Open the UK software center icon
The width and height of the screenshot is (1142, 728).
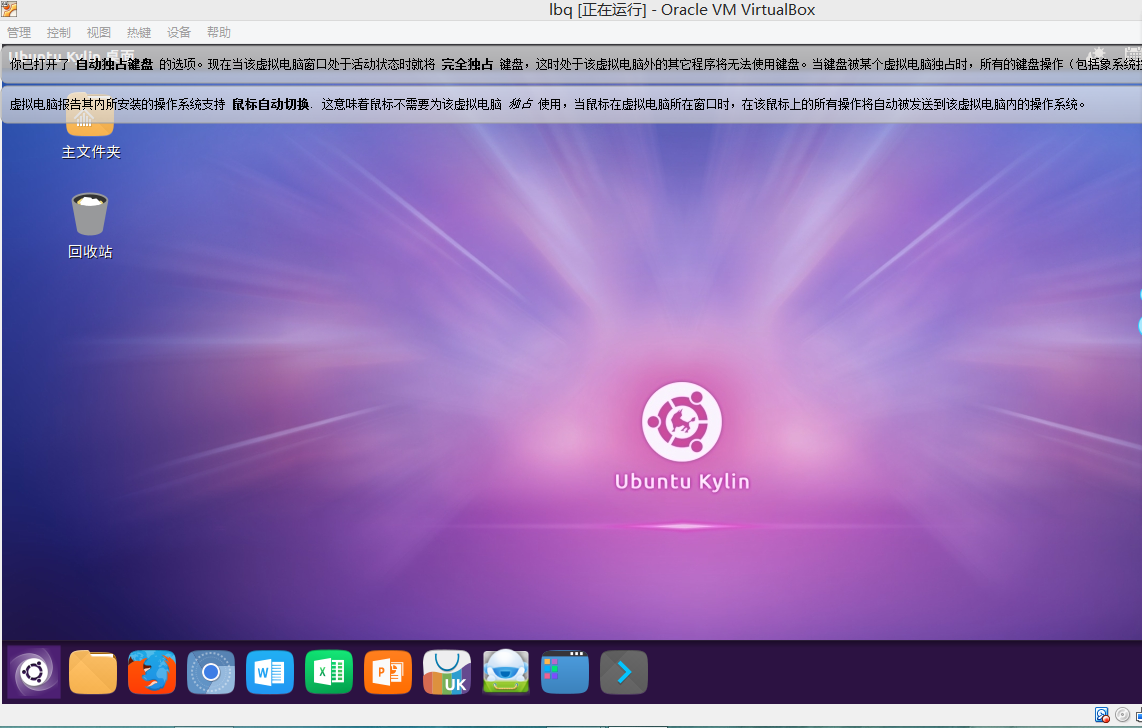tap(447, 671)
